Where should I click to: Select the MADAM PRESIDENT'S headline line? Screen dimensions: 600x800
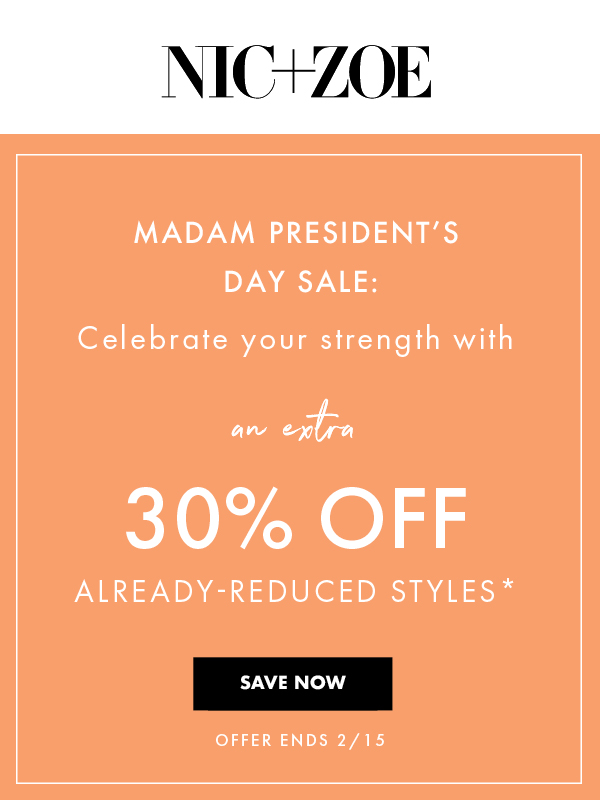tap(296, 235)
